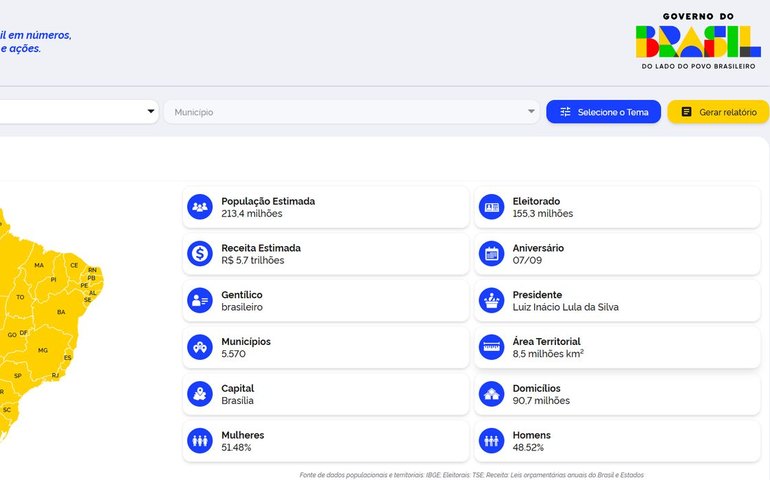Click the Gerar relatório button

(x=718, y=112)
